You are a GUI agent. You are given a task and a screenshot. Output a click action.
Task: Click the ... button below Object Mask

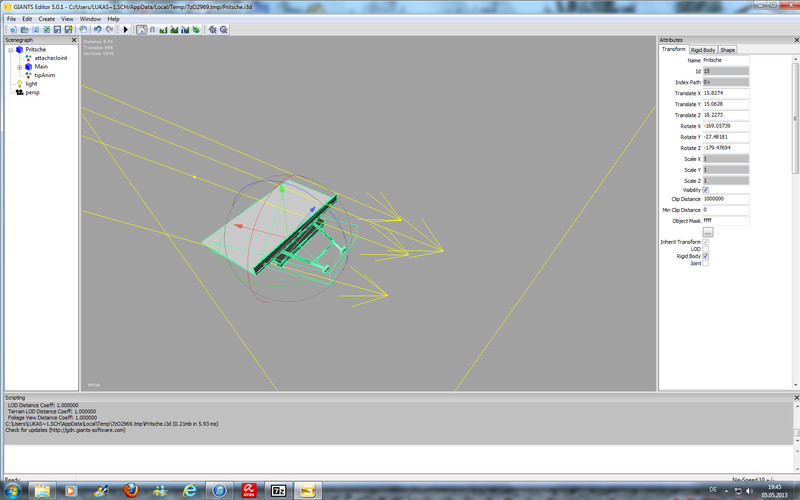point(708,232)
